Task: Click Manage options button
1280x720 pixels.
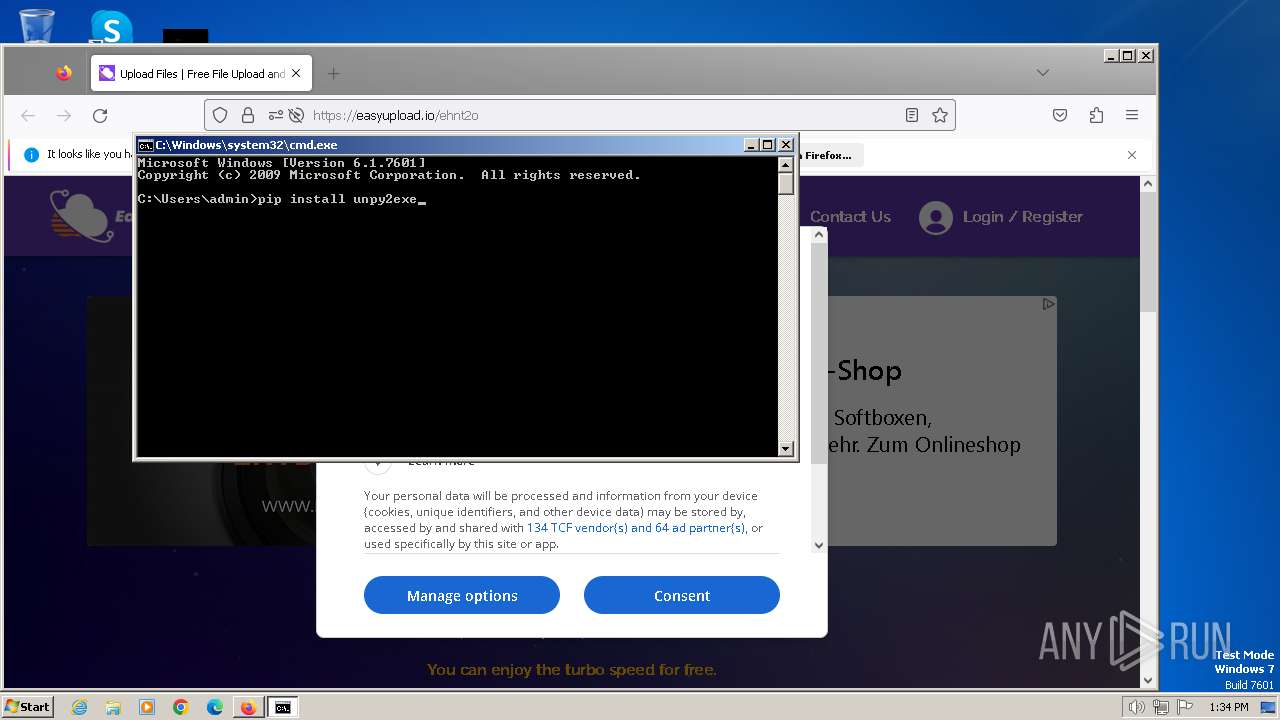Action: click(x=462, y=595)
